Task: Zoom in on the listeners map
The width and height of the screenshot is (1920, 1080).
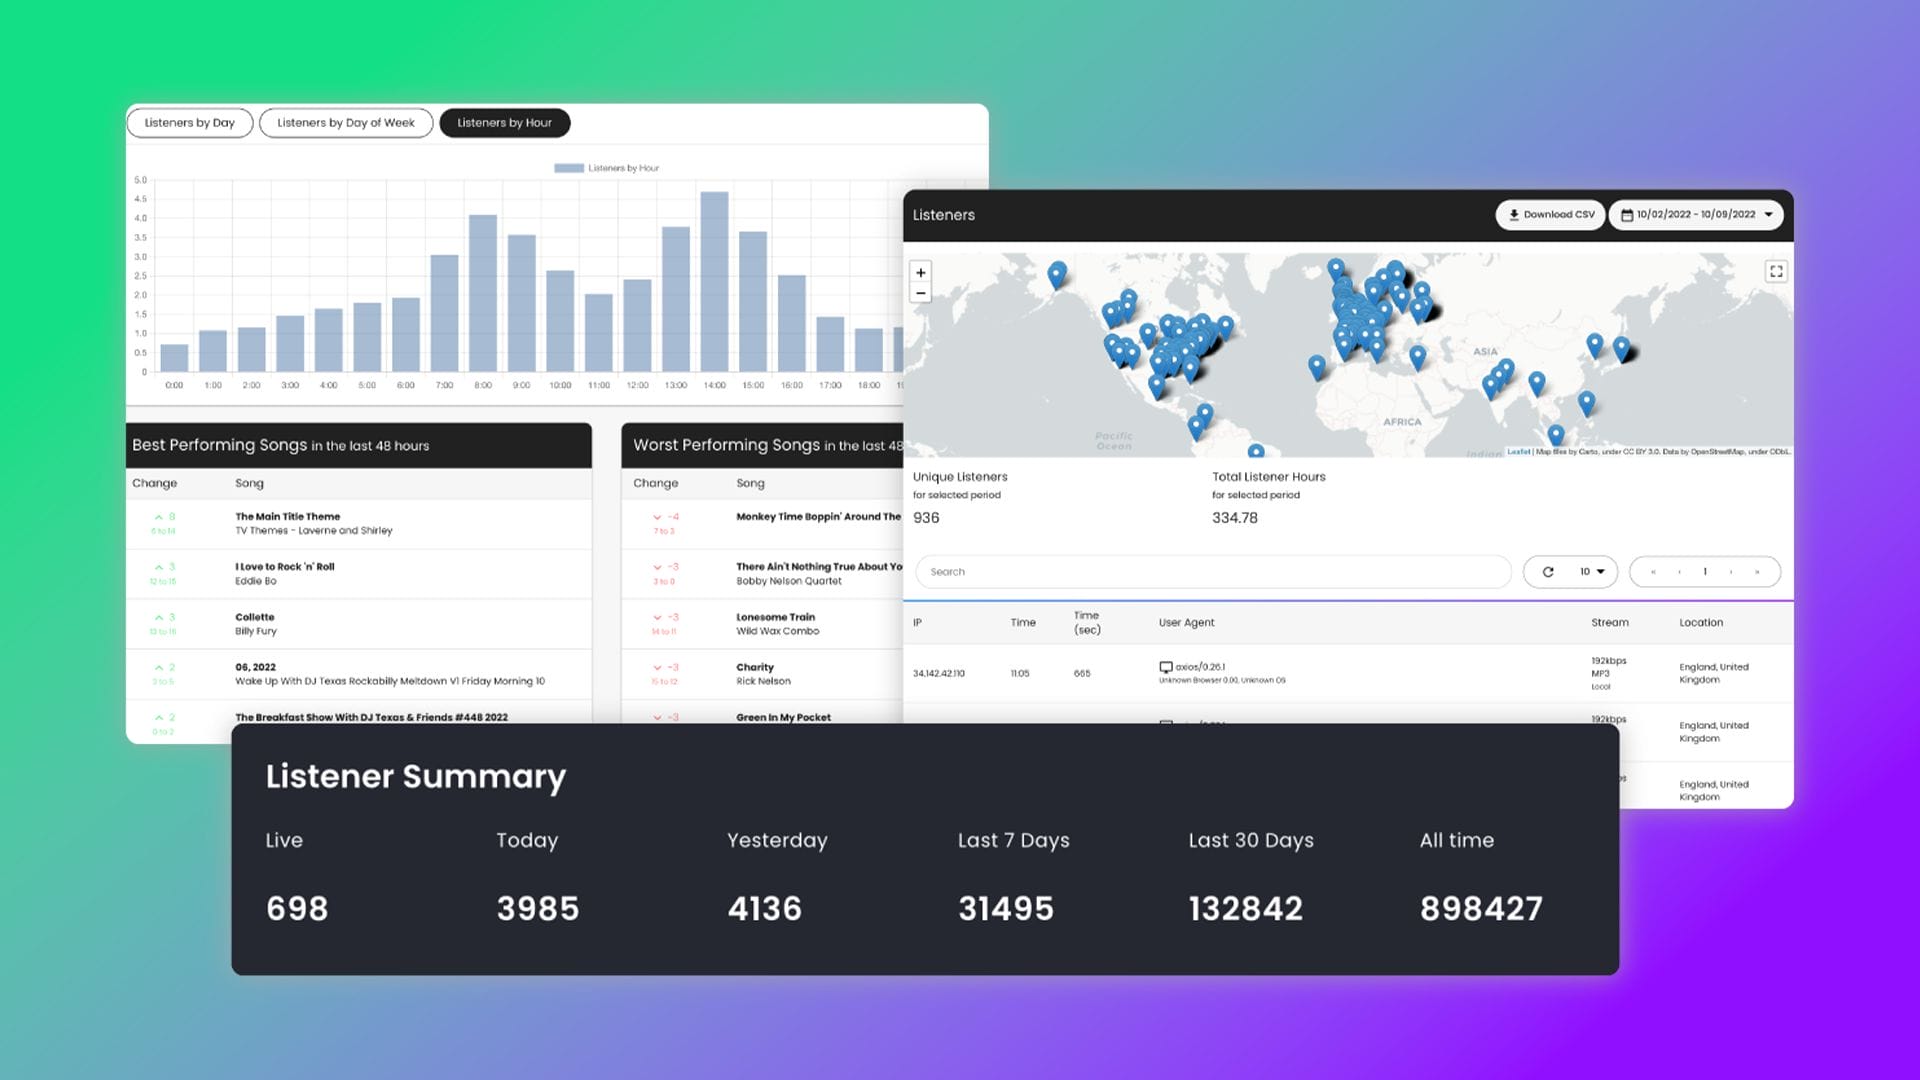Action: 920,272
